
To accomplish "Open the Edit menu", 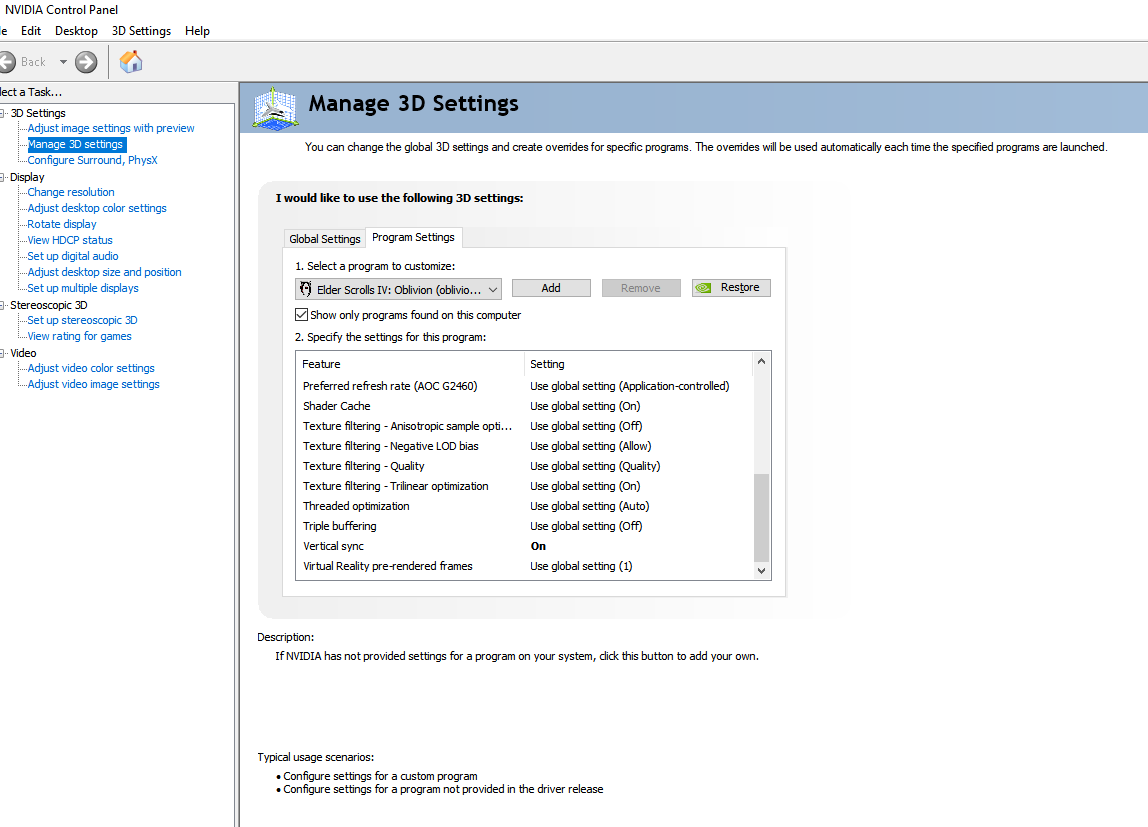I will 31,31.
